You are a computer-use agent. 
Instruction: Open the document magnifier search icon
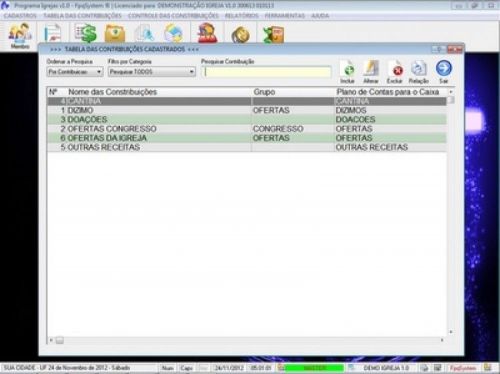pyautogui.click(x=144, y=33)
